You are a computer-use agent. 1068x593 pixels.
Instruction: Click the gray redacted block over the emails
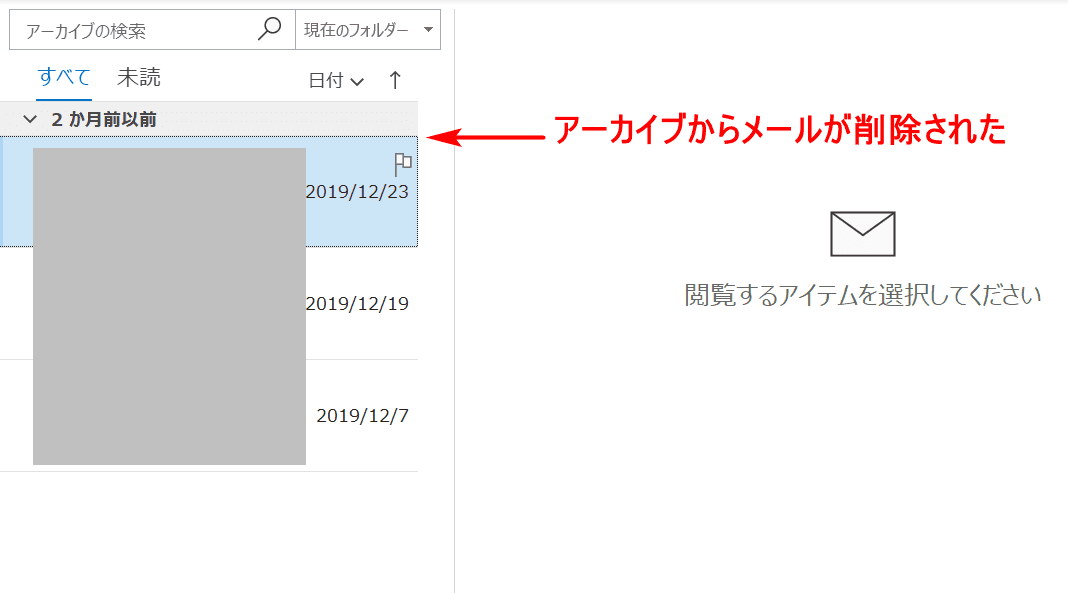click(169, 306)
